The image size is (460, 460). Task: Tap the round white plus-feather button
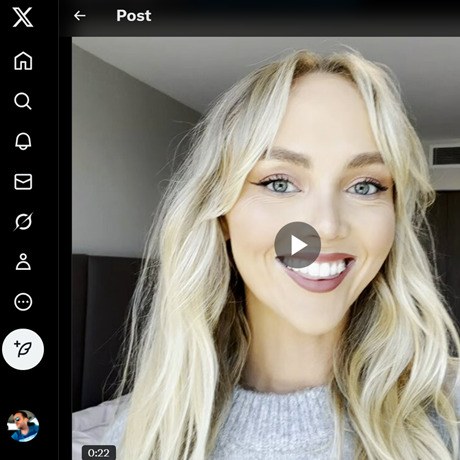point(23,349)
